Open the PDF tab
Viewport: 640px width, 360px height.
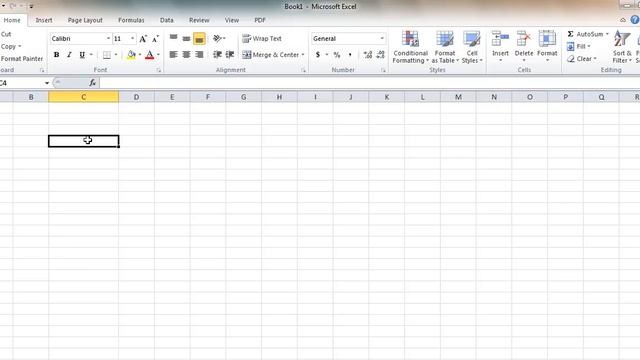tap(260, 20)
